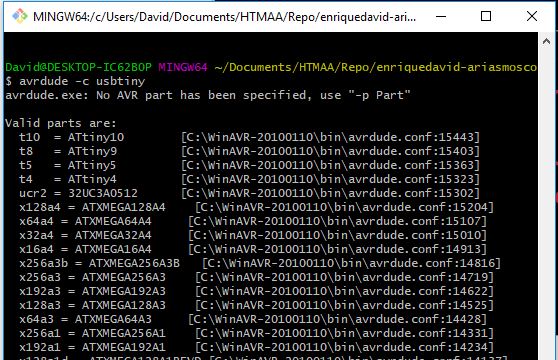This screenshot has width=558, height=360.
Task: Click the 'ucr2 = 32UC3A0512' row
Action: coord(249,193)
